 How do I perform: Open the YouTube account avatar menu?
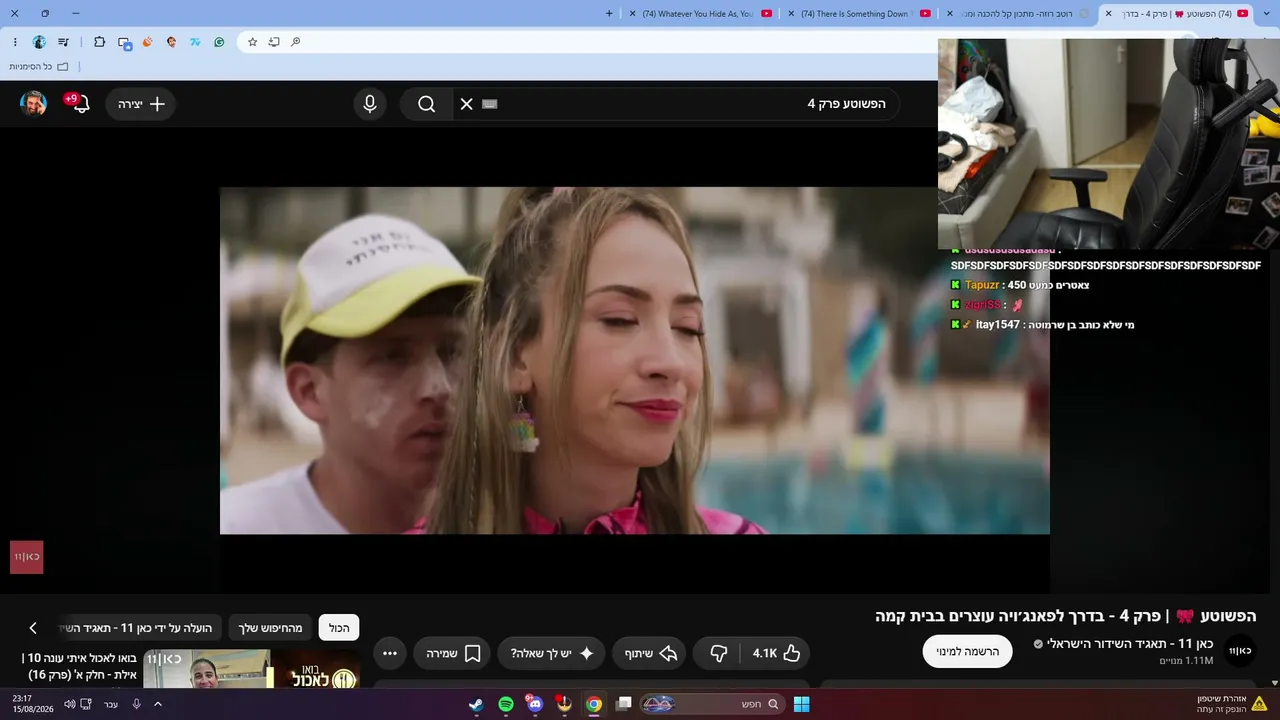(x=34, y=104)
